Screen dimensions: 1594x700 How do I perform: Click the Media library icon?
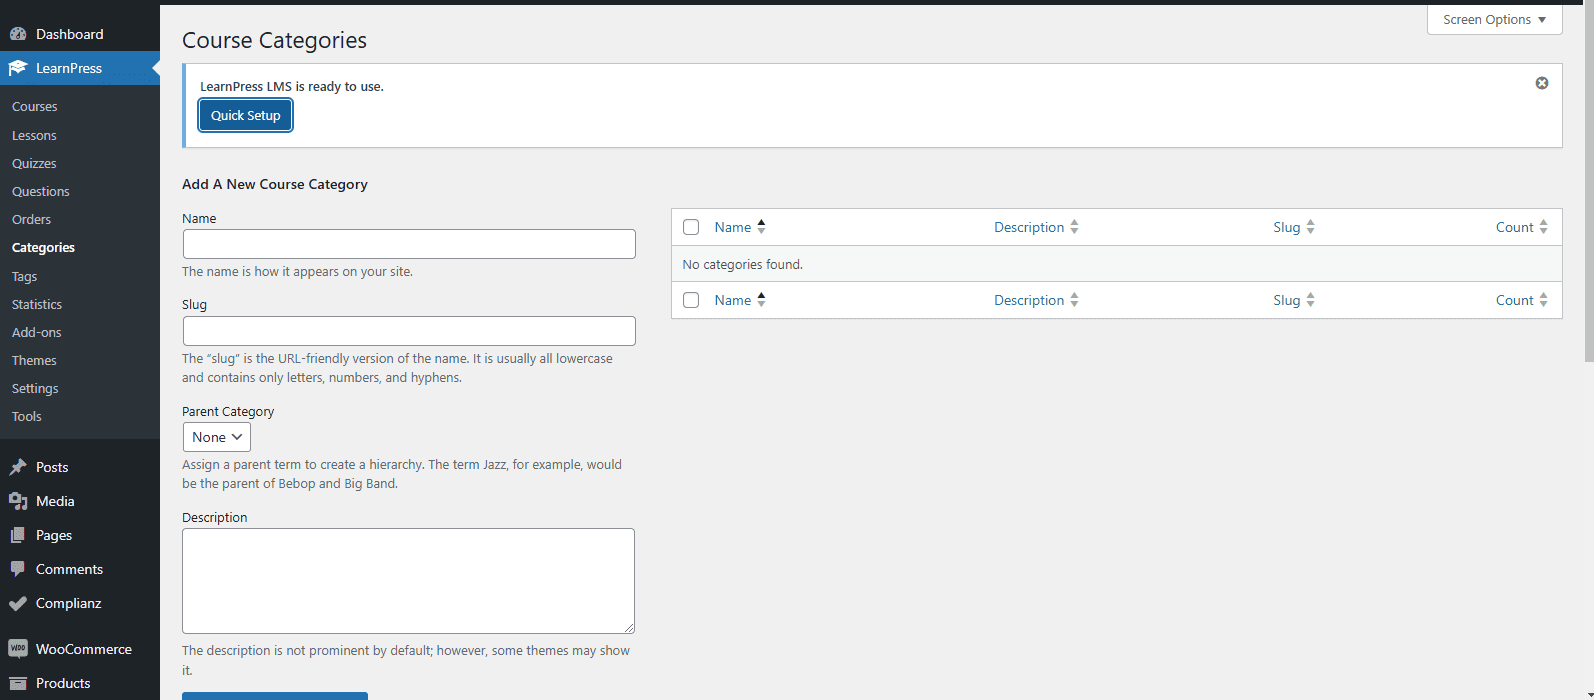[x=18, y=501]
